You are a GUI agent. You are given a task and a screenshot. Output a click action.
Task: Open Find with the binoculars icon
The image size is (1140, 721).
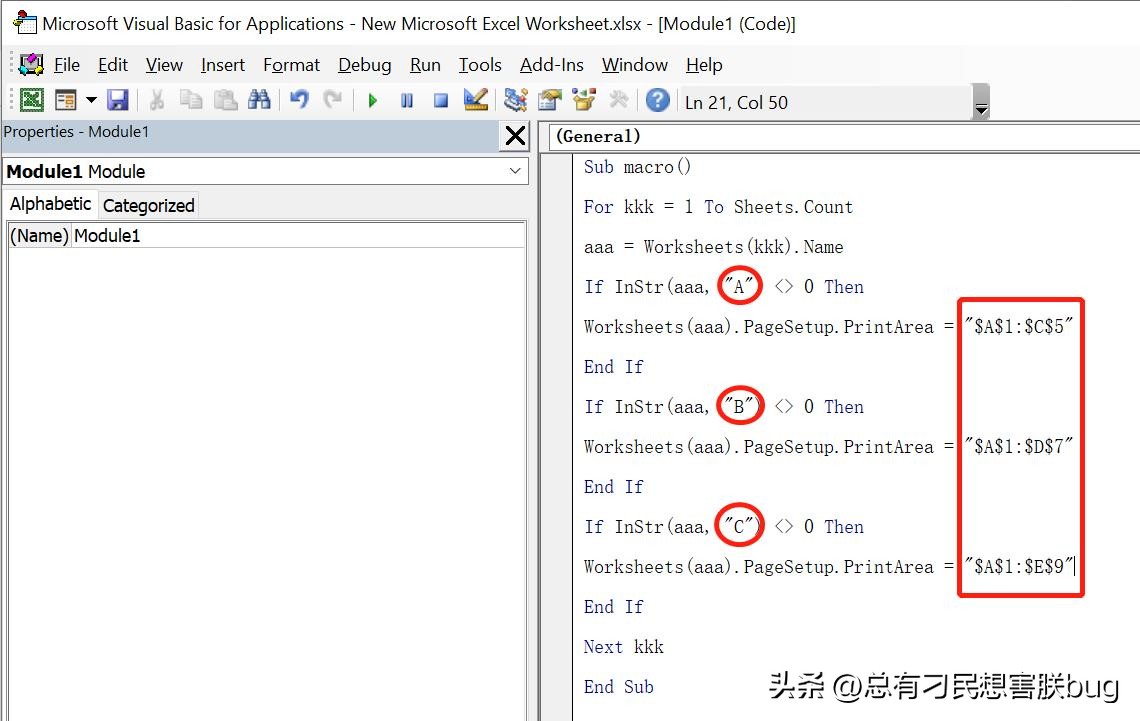[x=259, y=100]
